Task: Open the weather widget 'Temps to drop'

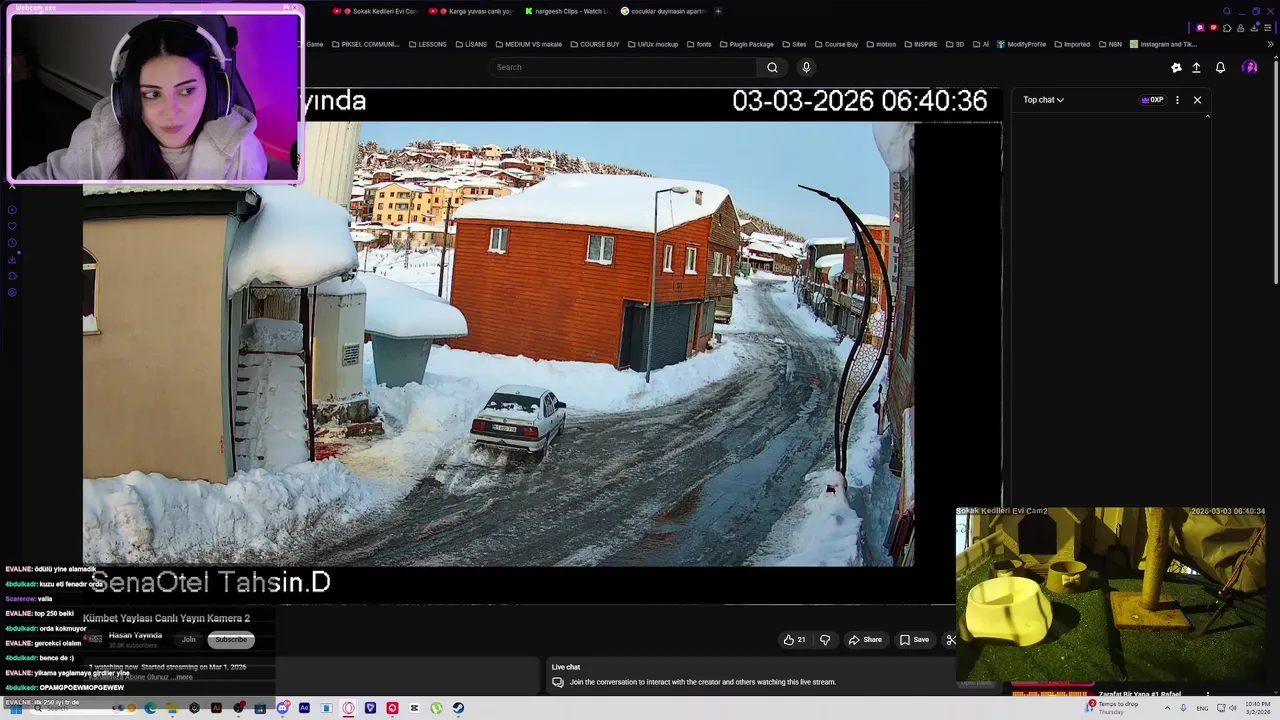Action: point(1112,708)
